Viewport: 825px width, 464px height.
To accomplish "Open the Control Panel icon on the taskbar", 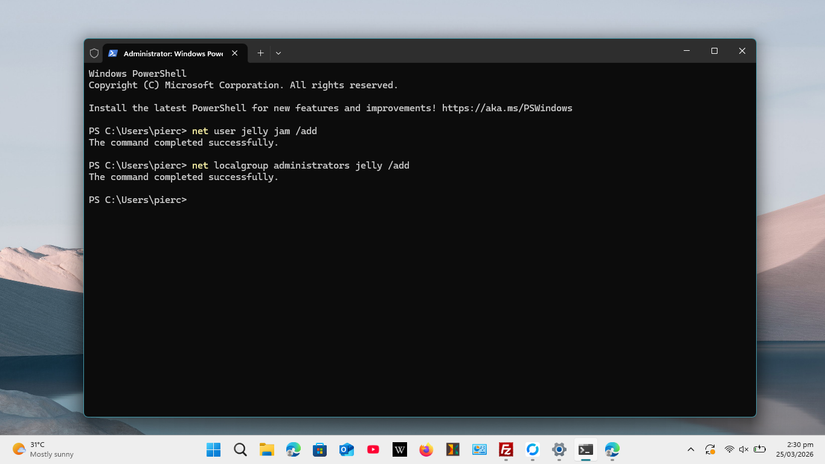I will pos(479,449).
